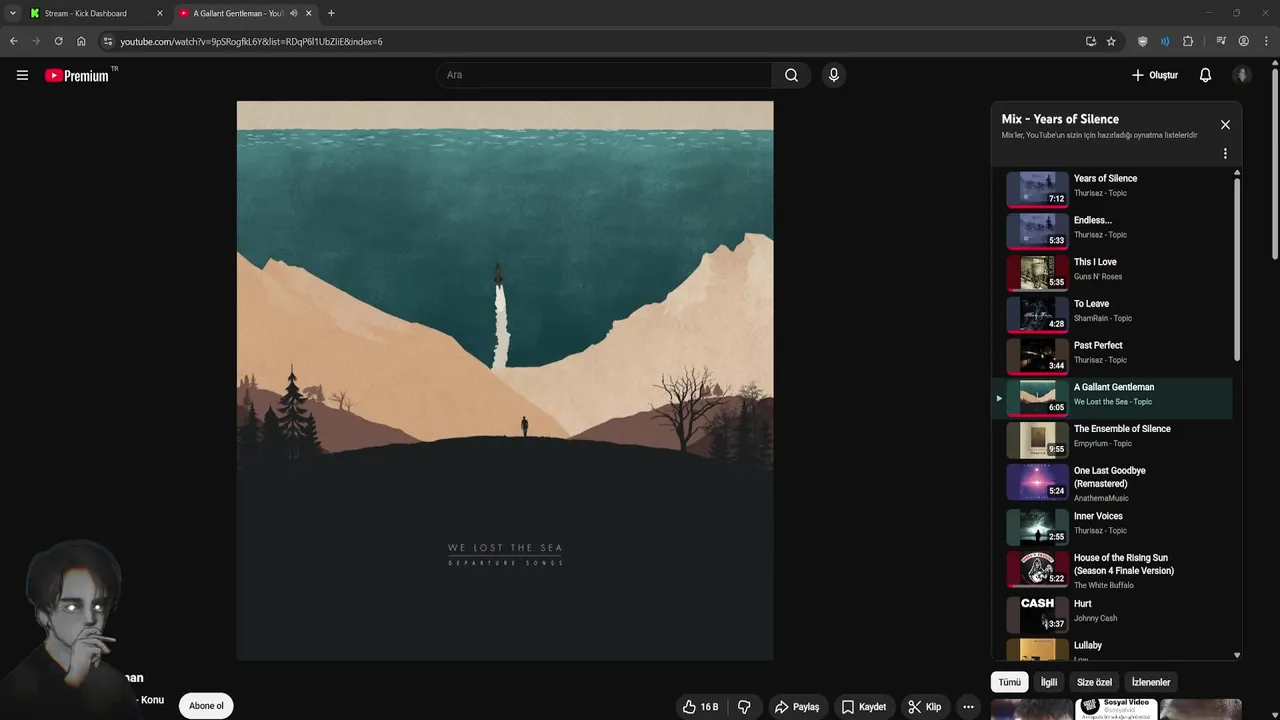Viewport: 1280px width, 720px height.
Task: Open the blue sound-wave extension
Action: click(x=1165, y=41)
